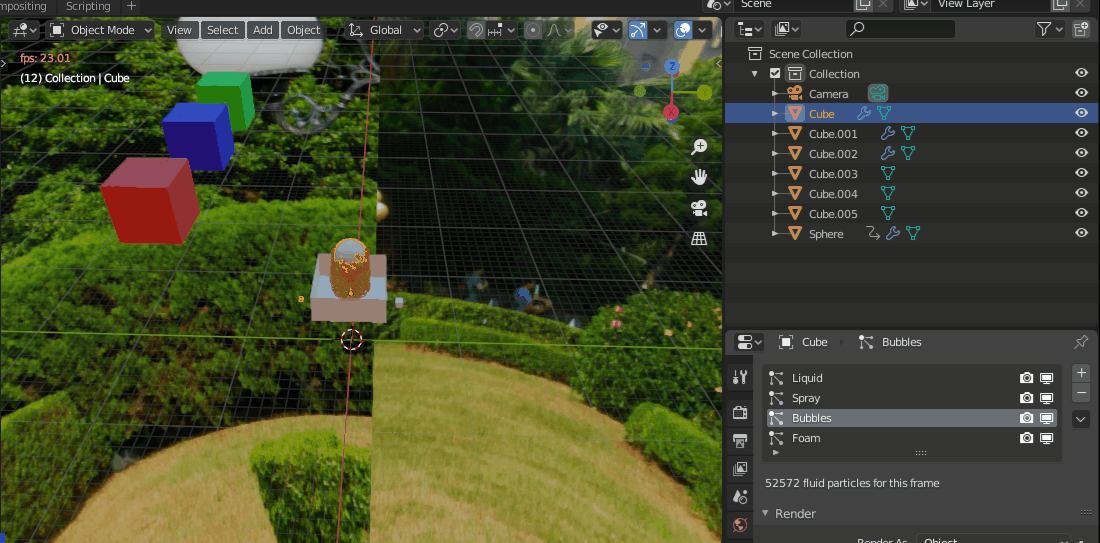Open the outliner display mode dropdown
1100x543 pixels.
787,29
